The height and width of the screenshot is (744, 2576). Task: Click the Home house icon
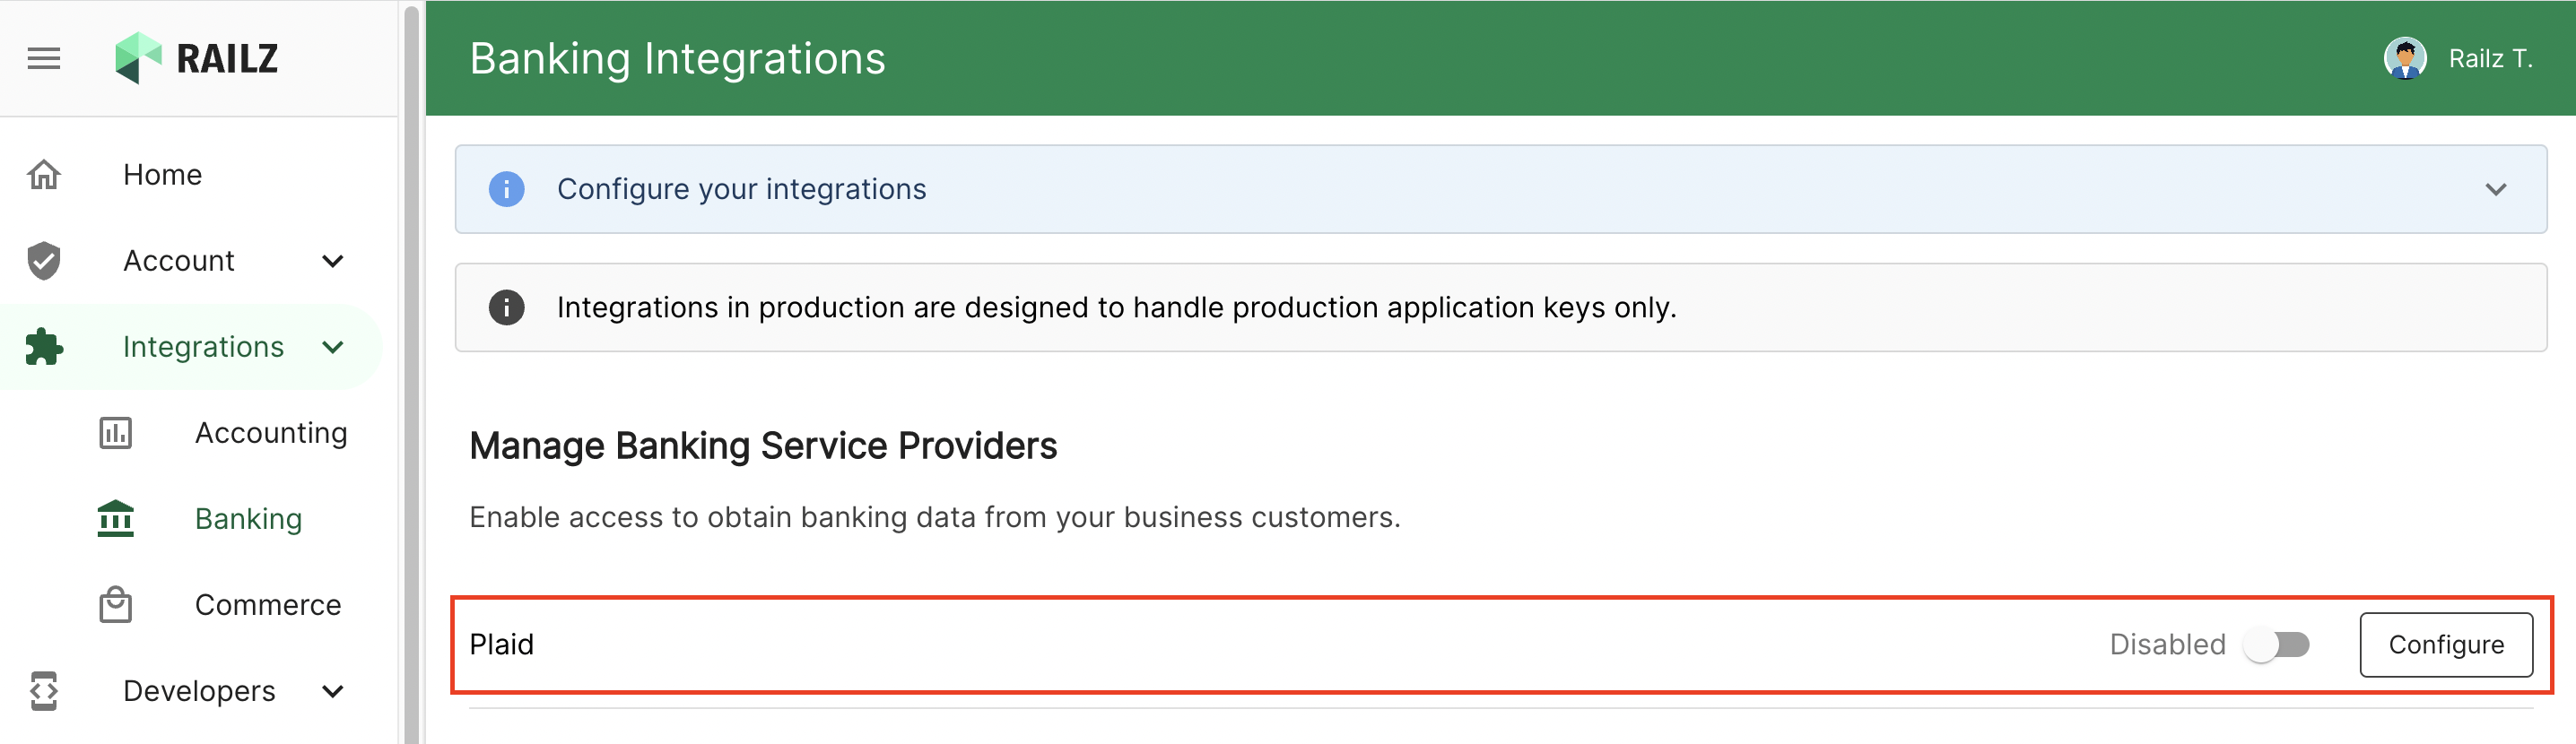coord(44,174)
